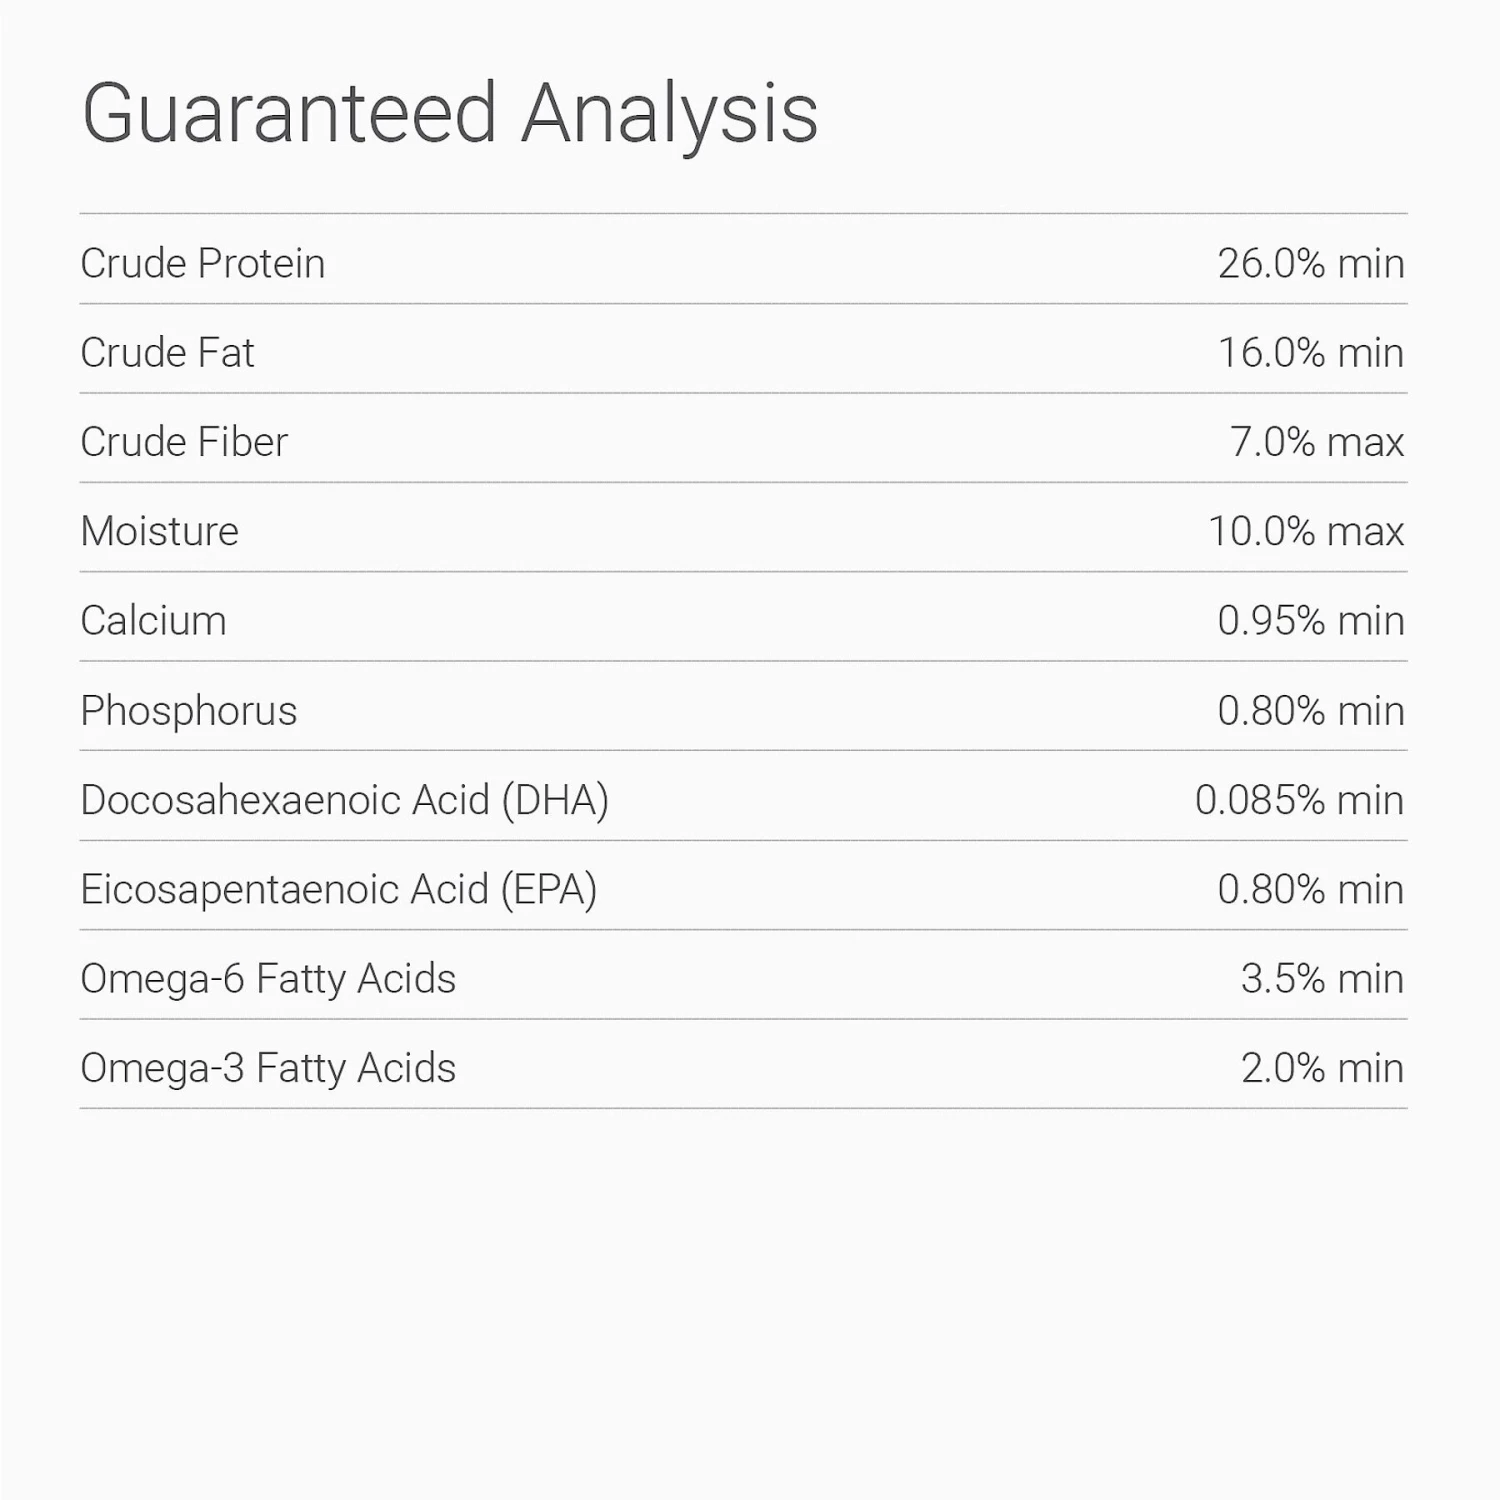Click the 26.0% min protein value

1310,264
